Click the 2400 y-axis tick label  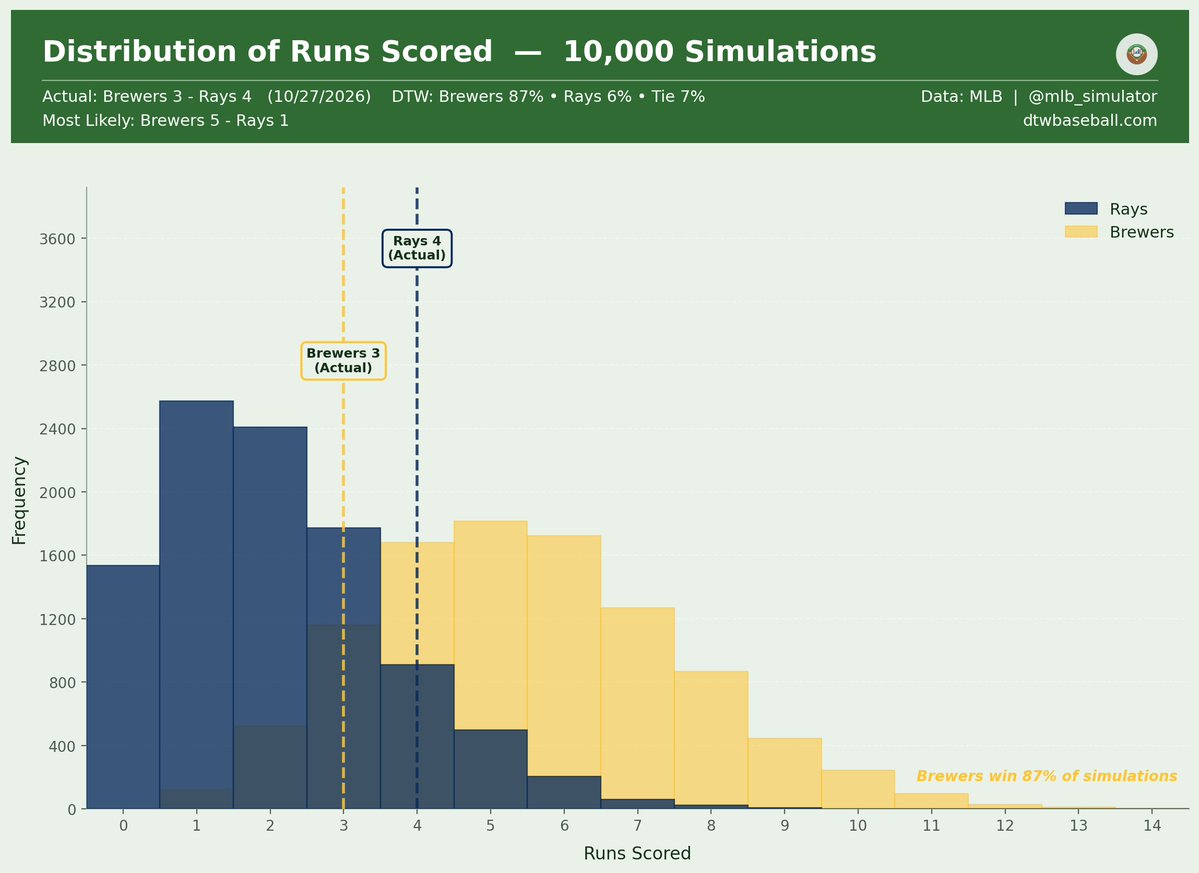tap(57, 429)
